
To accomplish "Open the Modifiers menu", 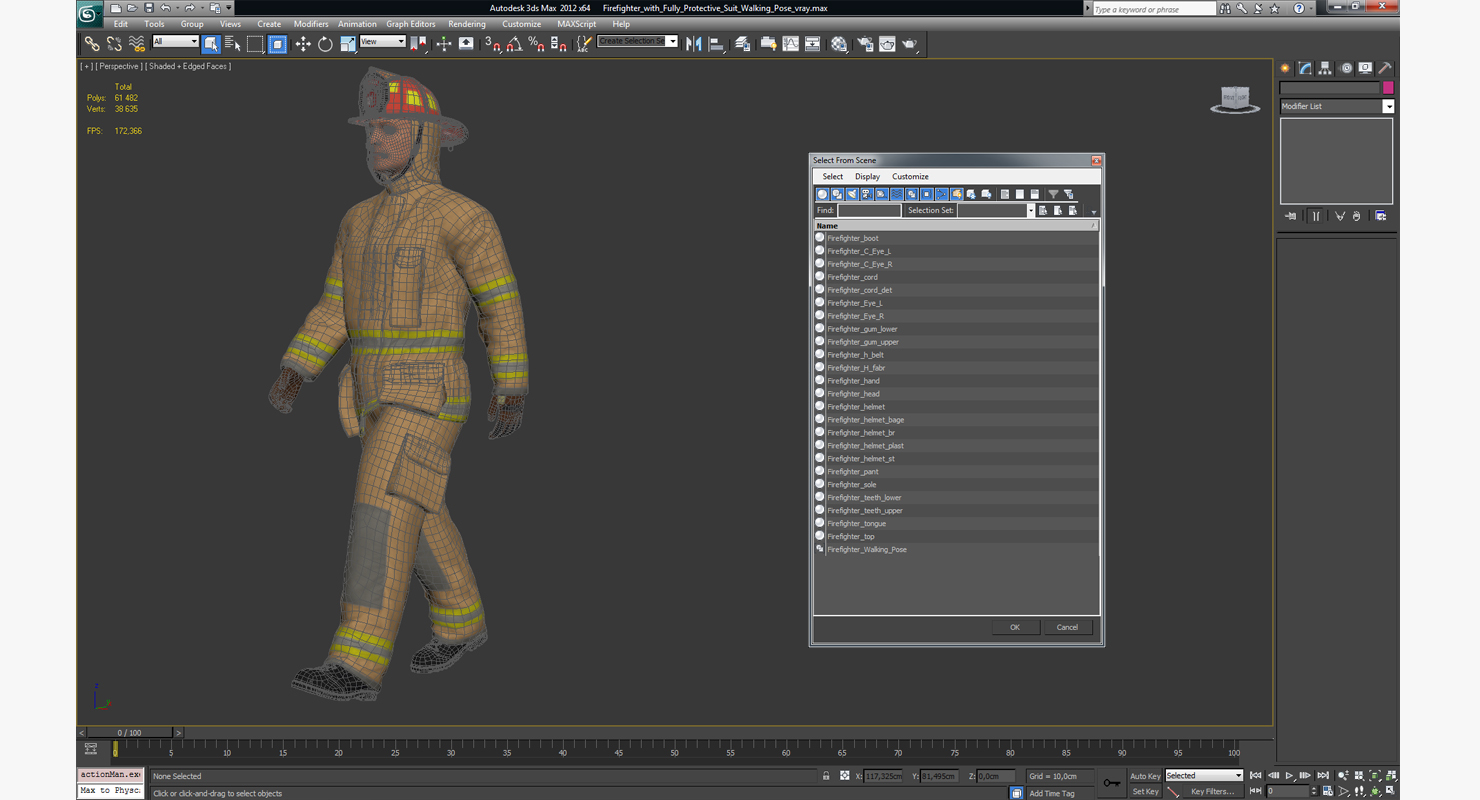I will click(x=311, y=24).
